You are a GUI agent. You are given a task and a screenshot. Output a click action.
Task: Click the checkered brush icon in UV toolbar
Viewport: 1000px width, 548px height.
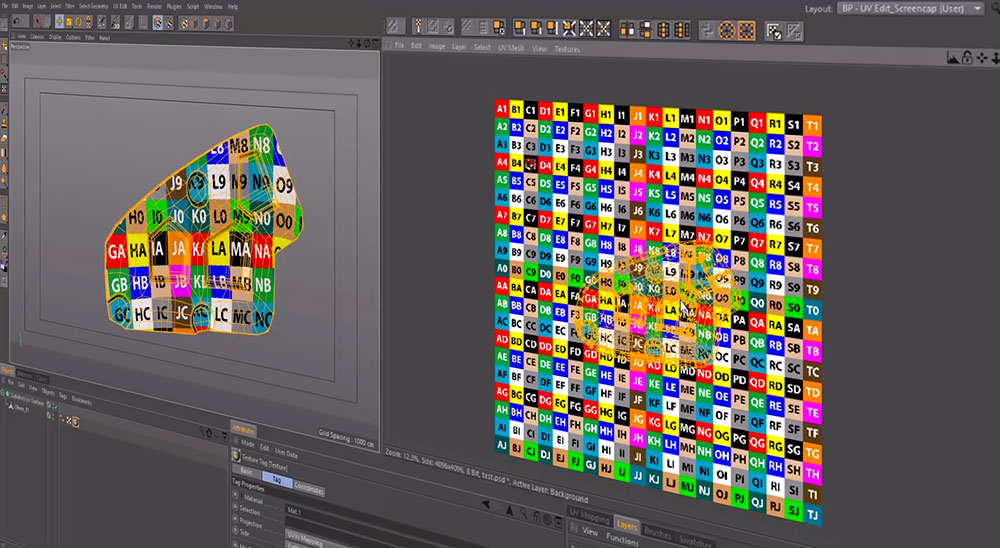pos(418,27)
